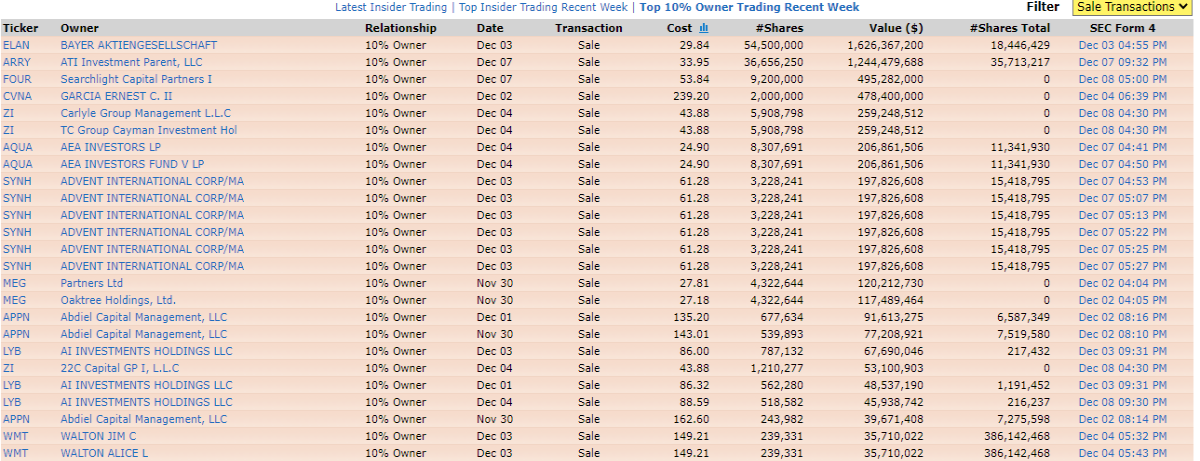Click ATI Investment Parent, LLC owner

click(x=131, y=62)
